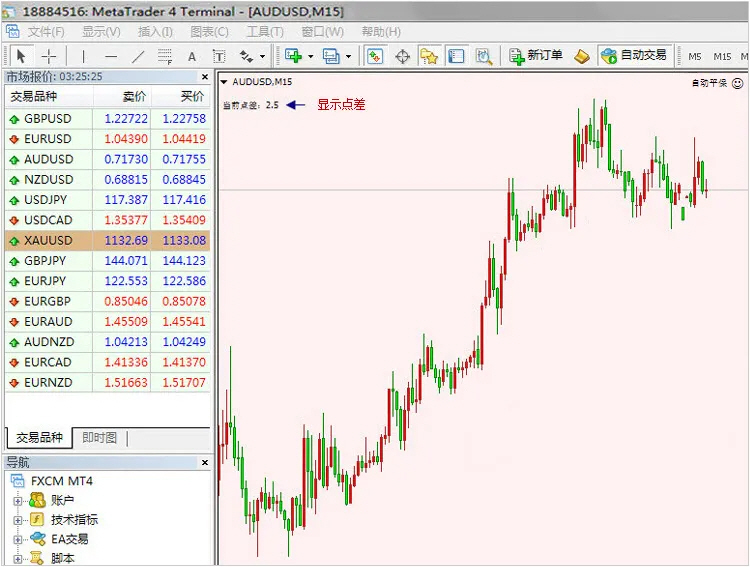Image resolution: width=750 pixels, height=567 pixels.
Task: Select the trendline drawing tool
Action: pyautogui.click(x=138, y=56)
